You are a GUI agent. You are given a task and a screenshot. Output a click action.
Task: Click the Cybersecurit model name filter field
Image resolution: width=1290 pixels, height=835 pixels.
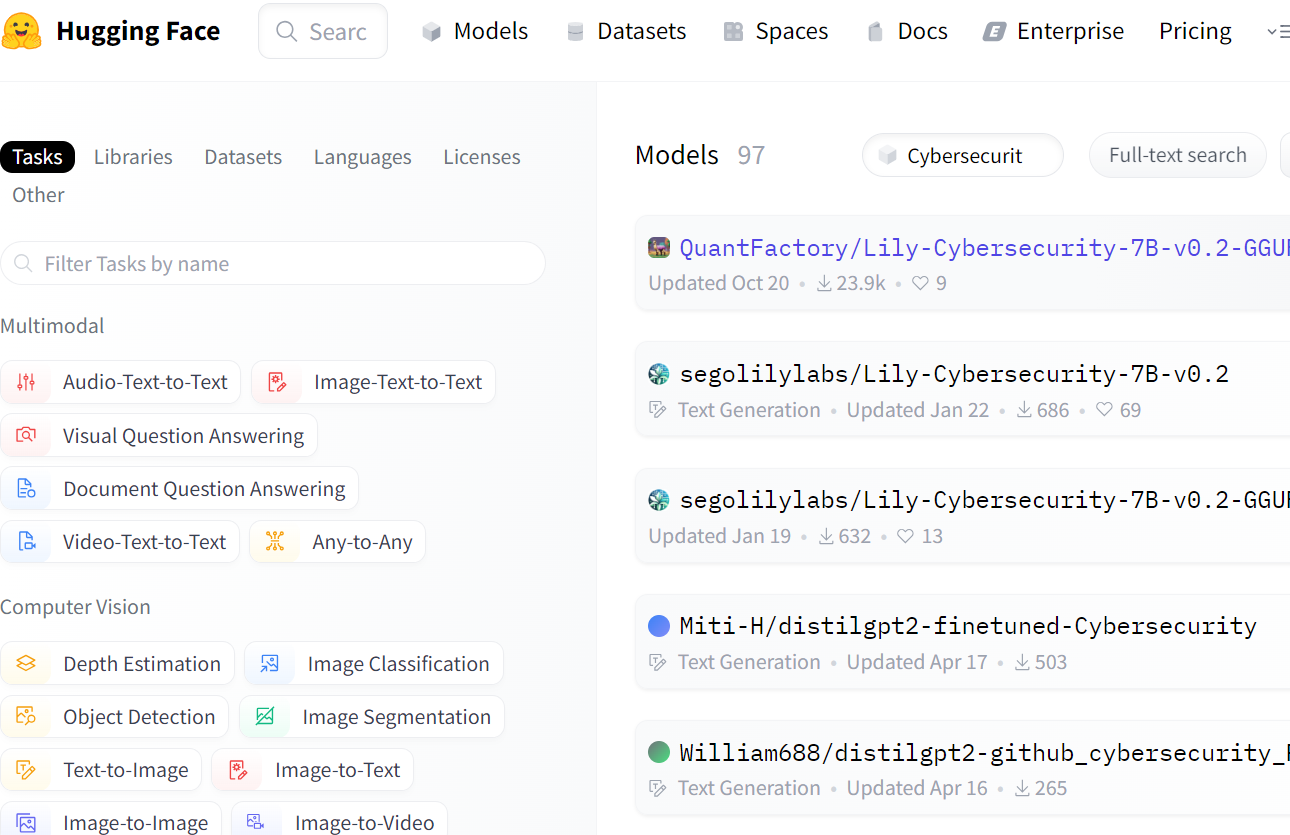[x=963, y=155]
